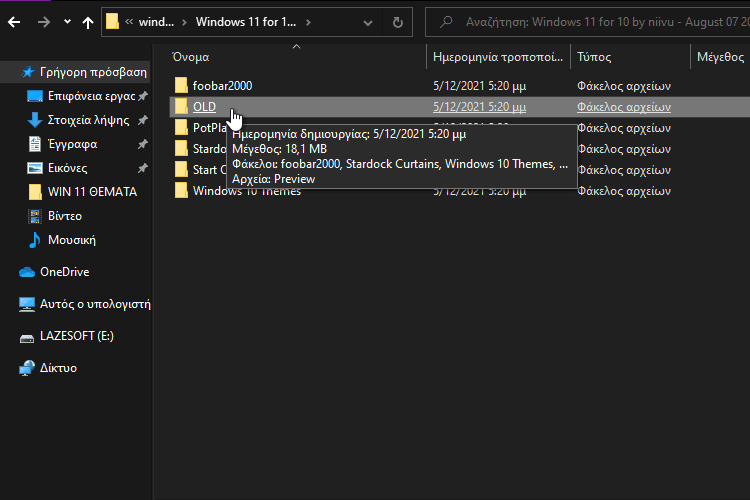Click the network icon in sidebar
750x500 pixels.
pos(27,368)
